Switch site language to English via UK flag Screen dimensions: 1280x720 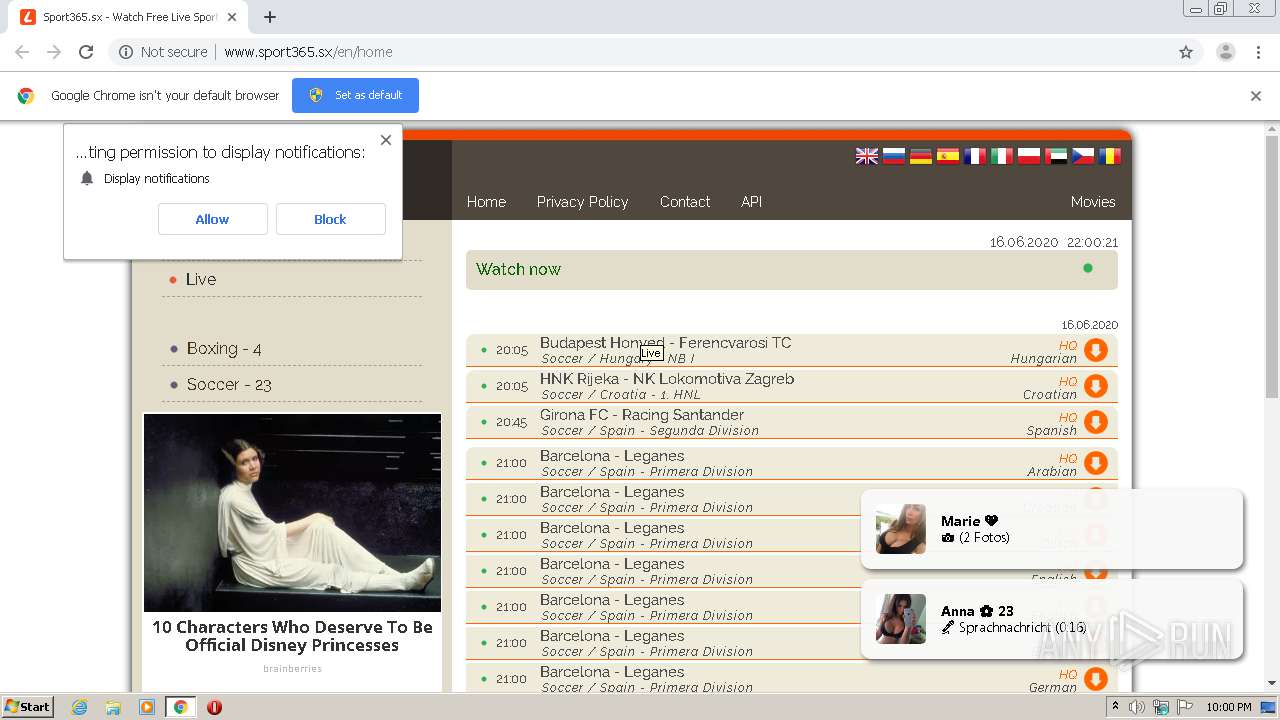(867, 156)
